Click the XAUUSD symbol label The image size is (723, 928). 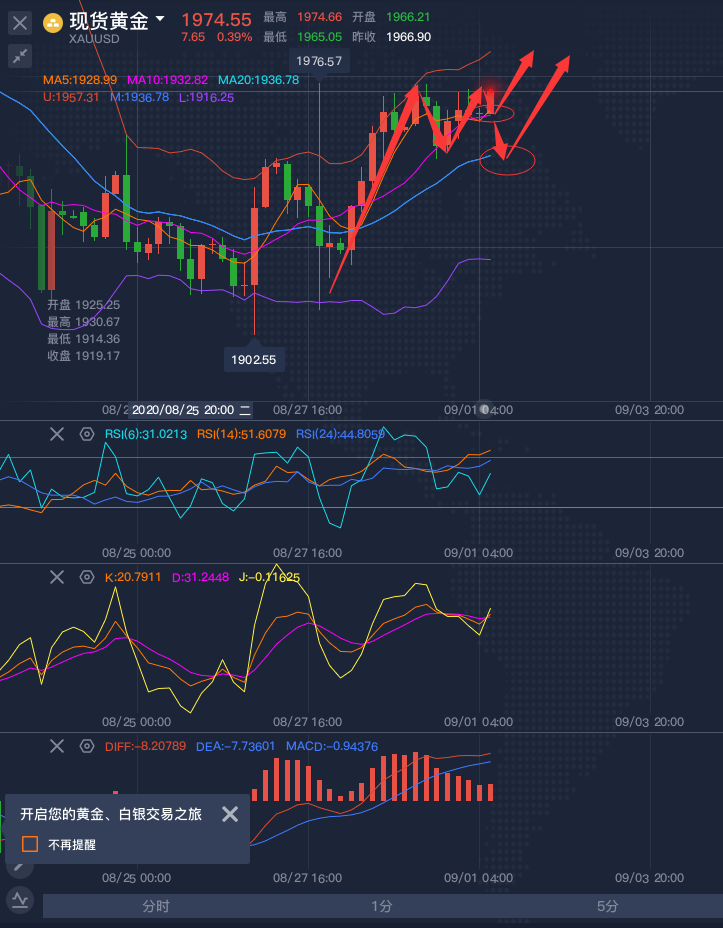(x=95, y=39)
